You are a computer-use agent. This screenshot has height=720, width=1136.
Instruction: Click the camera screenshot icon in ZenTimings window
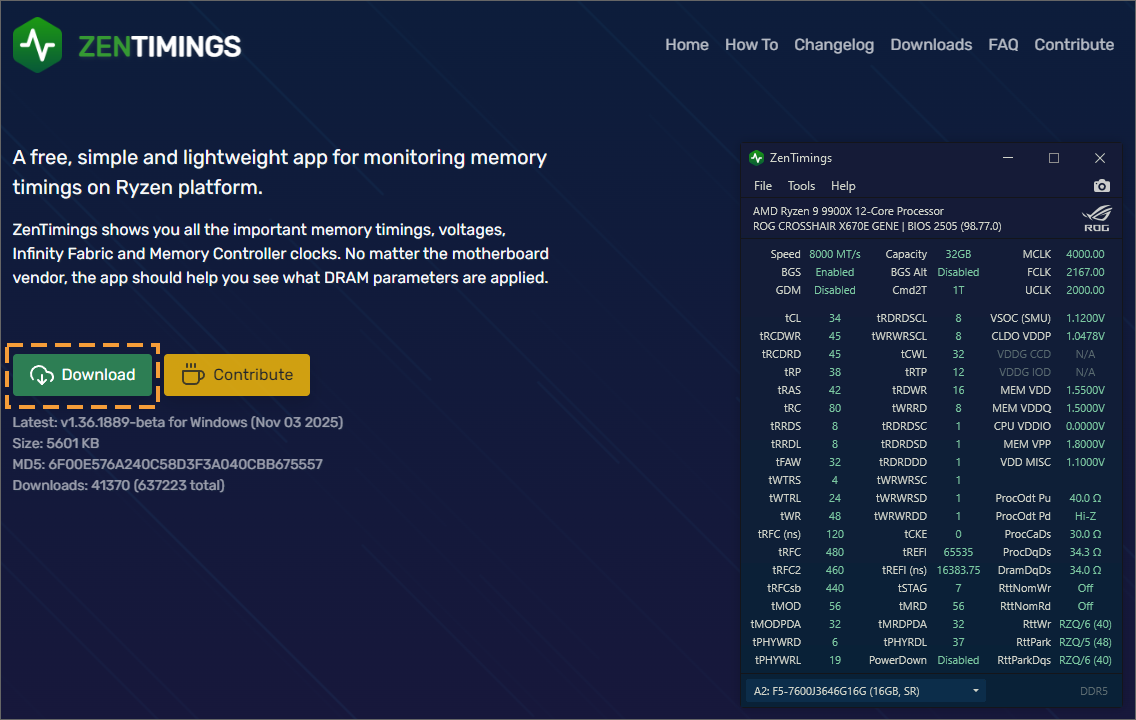(1101, 186)
